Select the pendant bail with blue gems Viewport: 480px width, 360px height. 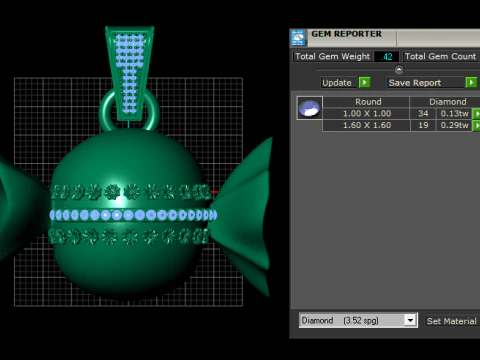pyautogui.click(x=130, y=72)
